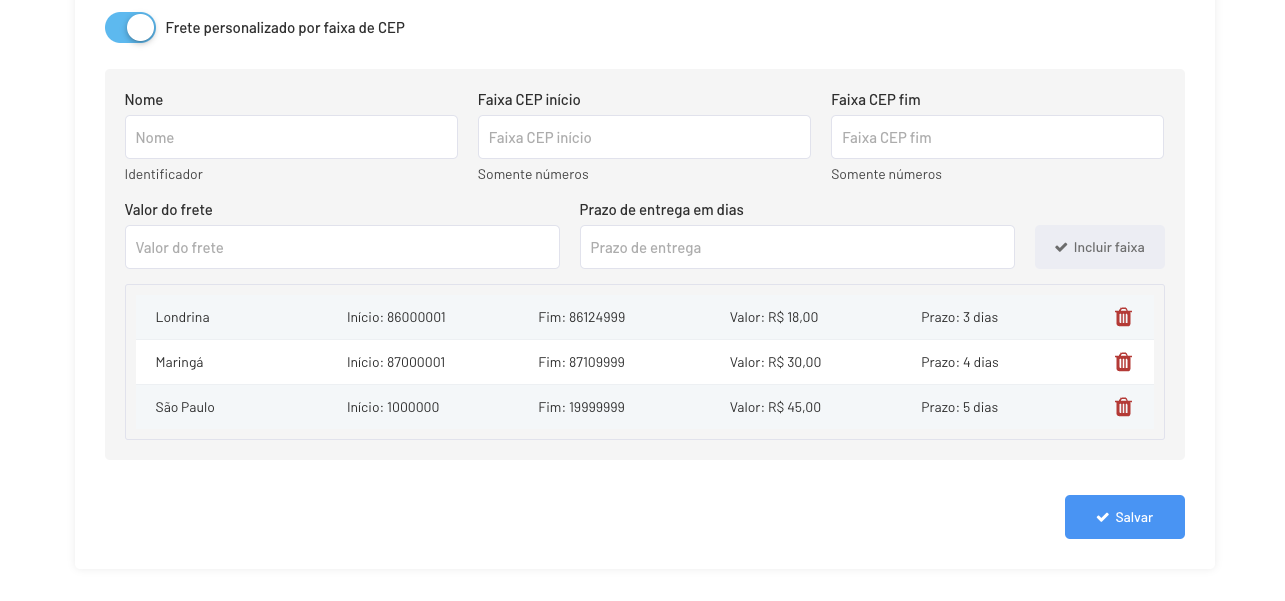Click Maringá's Valor R$ 30,00 text

(775, 362)
